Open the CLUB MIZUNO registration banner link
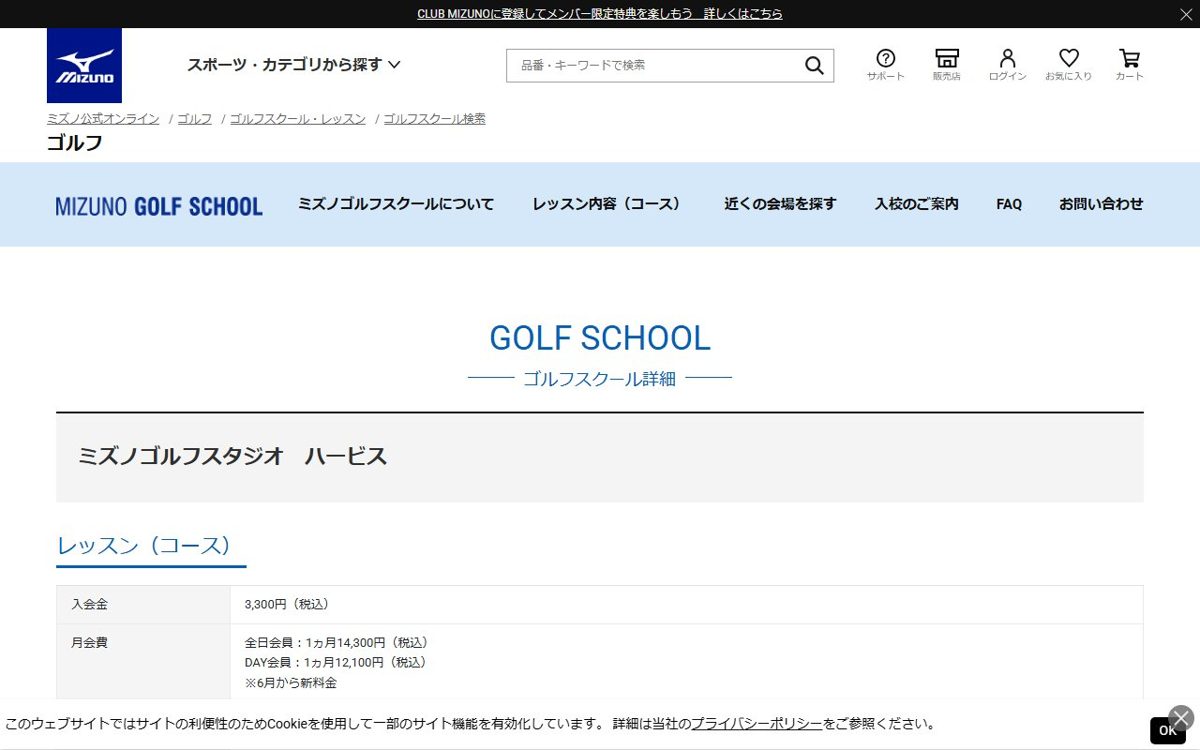Viewport: 1200px width, 750px height. 600,14
